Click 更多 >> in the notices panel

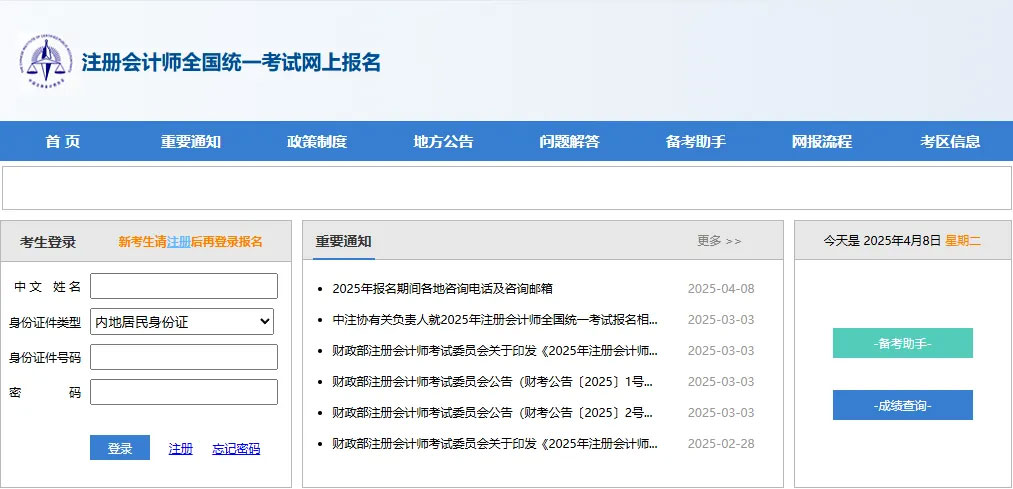[x=719, y=241]
